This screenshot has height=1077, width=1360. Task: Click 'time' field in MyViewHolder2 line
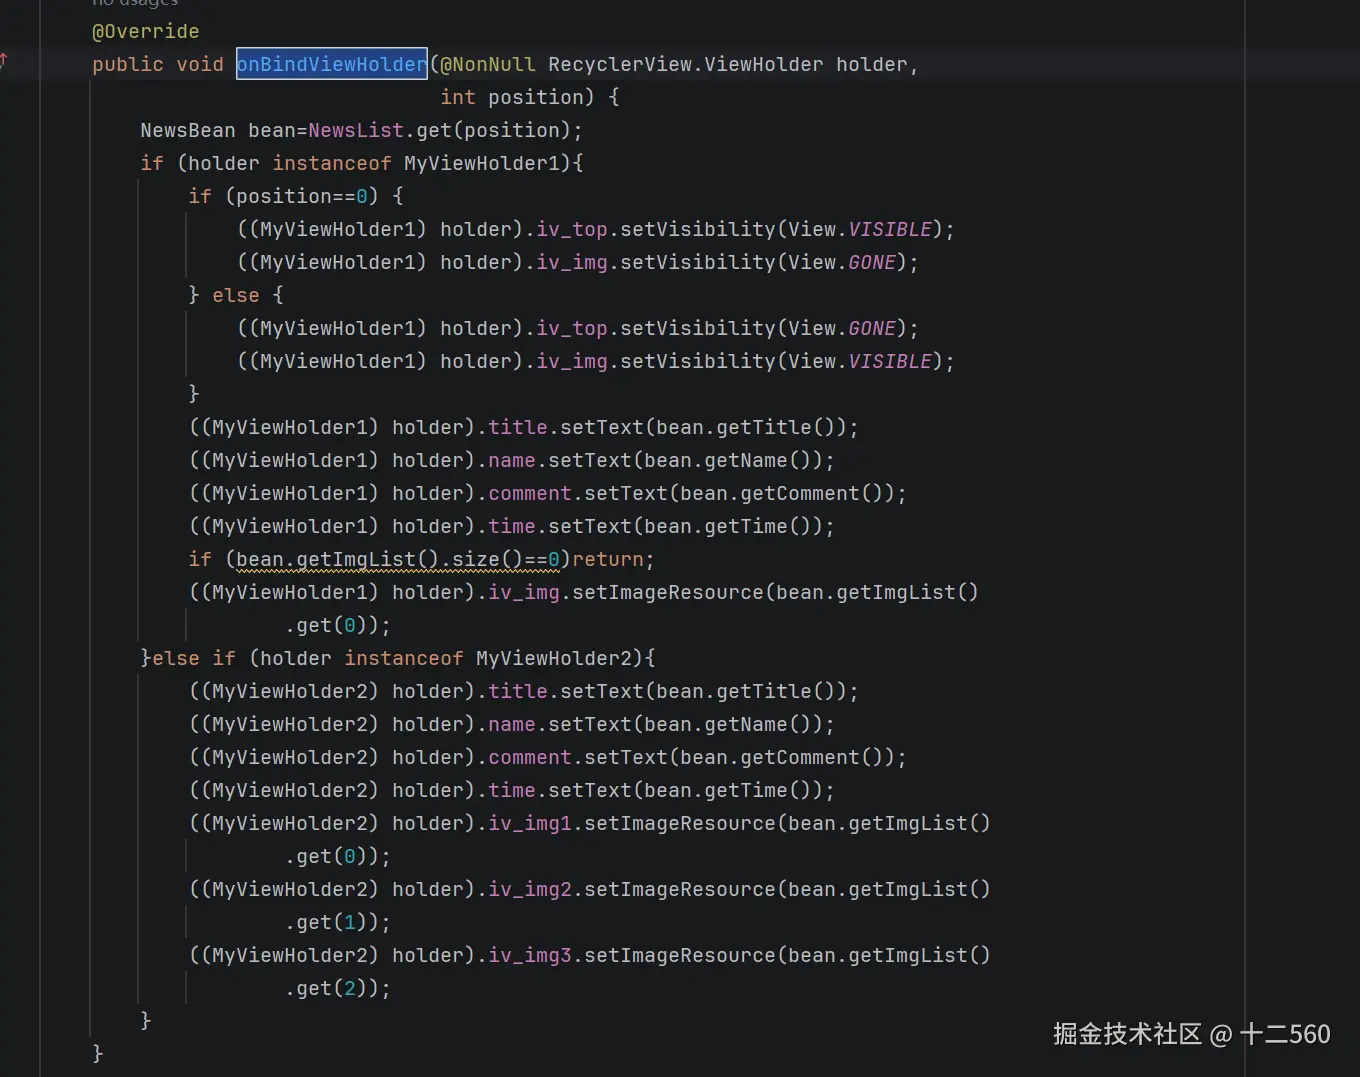[512, 790]
